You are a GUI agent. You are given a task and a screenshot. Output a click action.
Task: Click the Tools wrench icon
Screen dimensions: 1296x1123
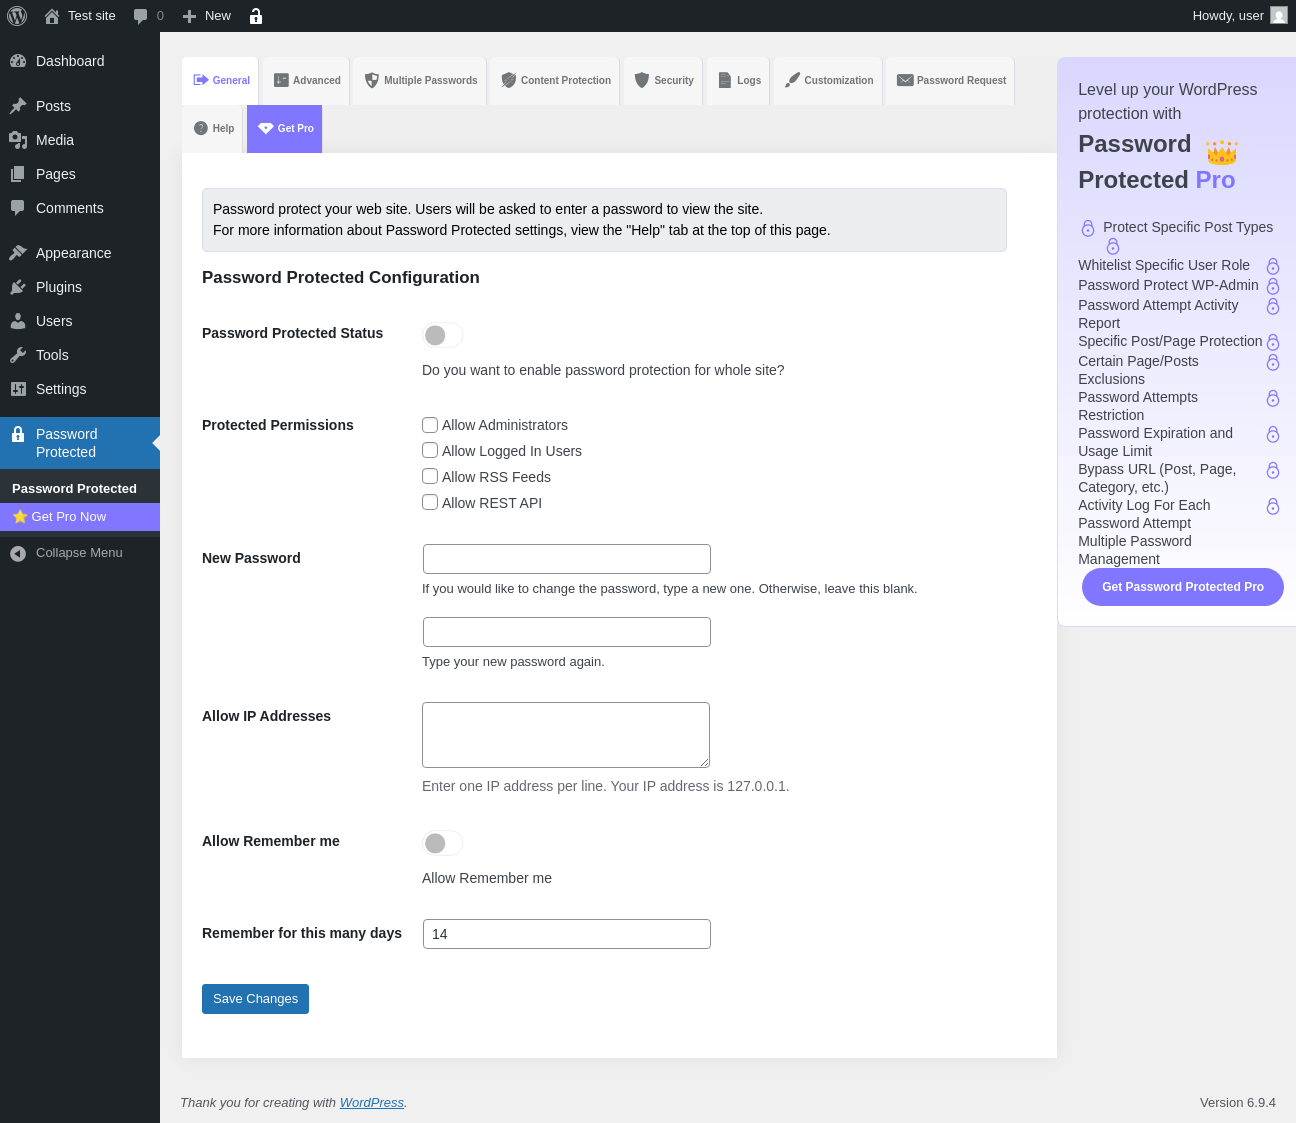tap(18, 355)
